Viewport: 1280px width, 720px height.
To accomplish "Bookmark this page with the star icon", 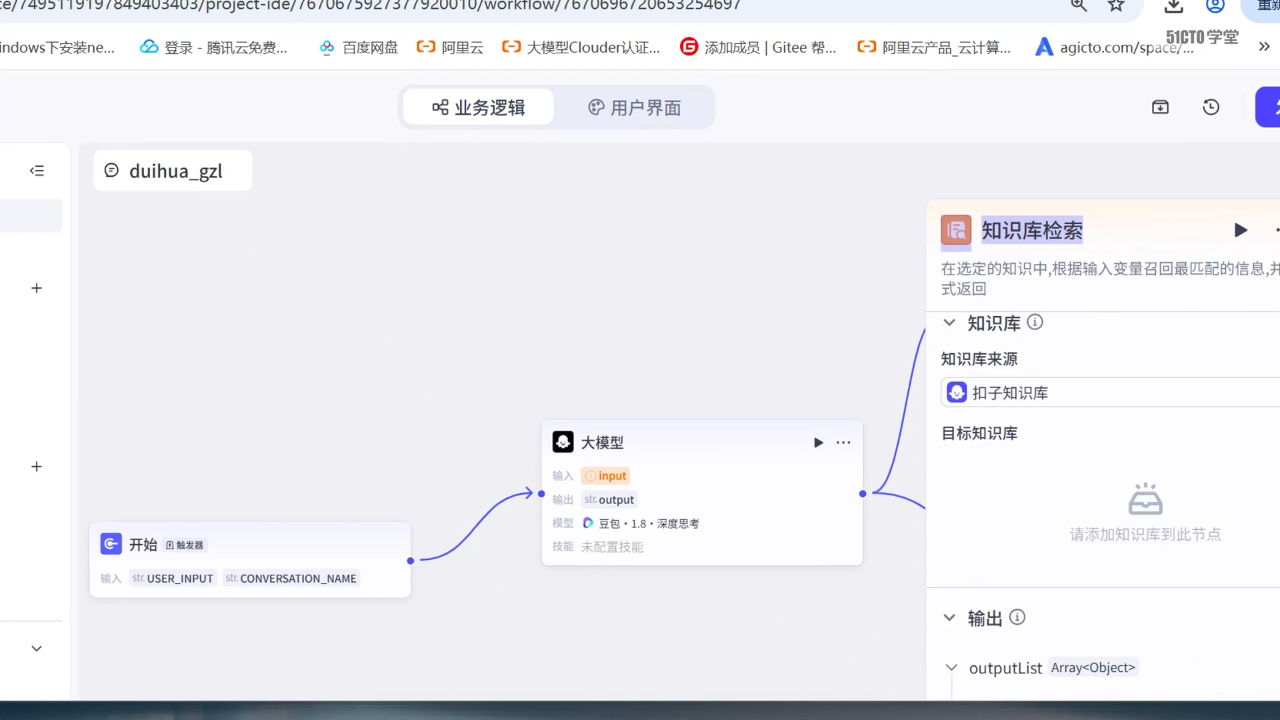I will (1116, 6).
